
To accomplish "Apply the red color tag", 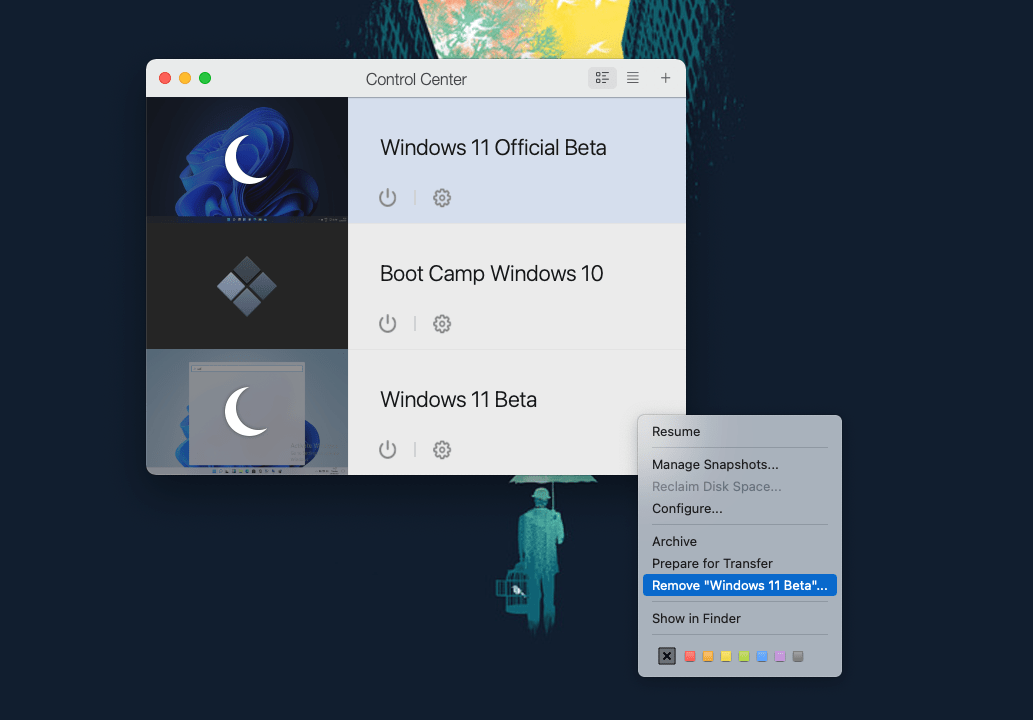I will coord(690,656).
